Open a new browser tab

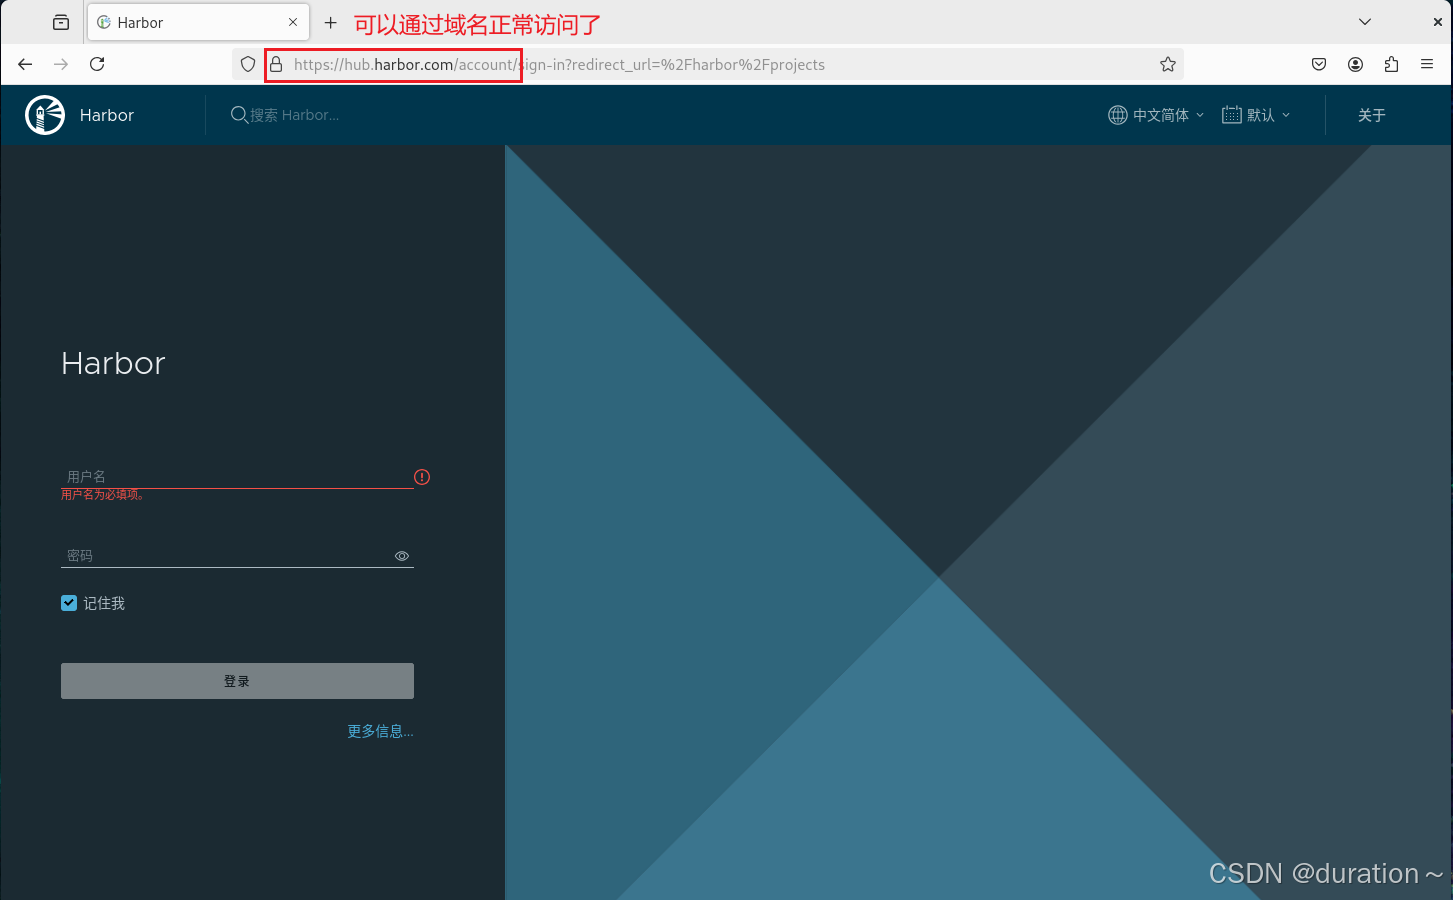[x=331, y=22]
